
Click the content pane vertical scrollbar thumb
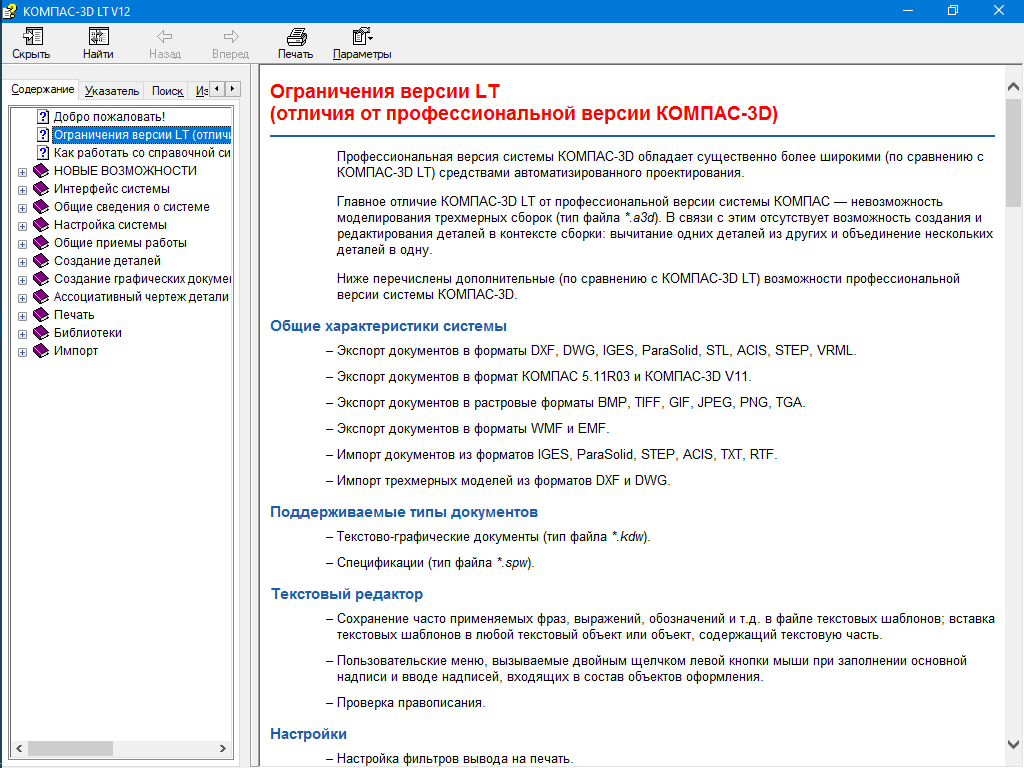click(1013, 153)
